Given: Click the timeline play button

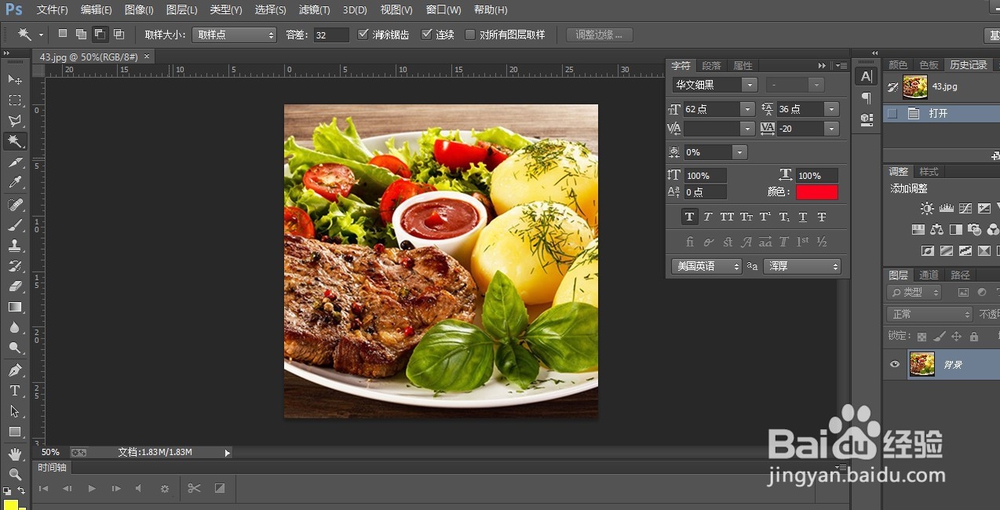Looking at the screenshot, I should [x=92, y=488].
